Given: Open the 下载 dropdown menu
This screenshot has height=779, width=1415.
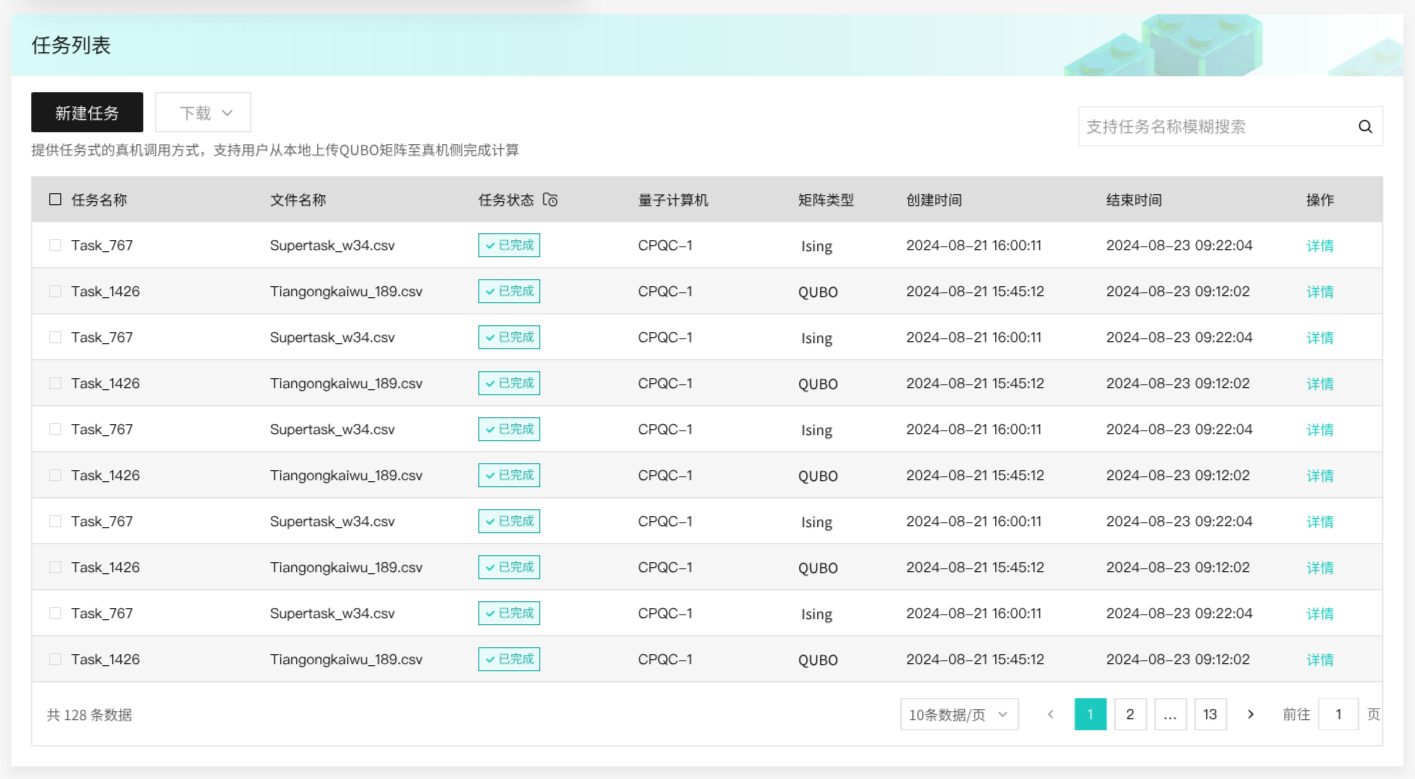Looking at the screenshot, I should click(203, 113).
